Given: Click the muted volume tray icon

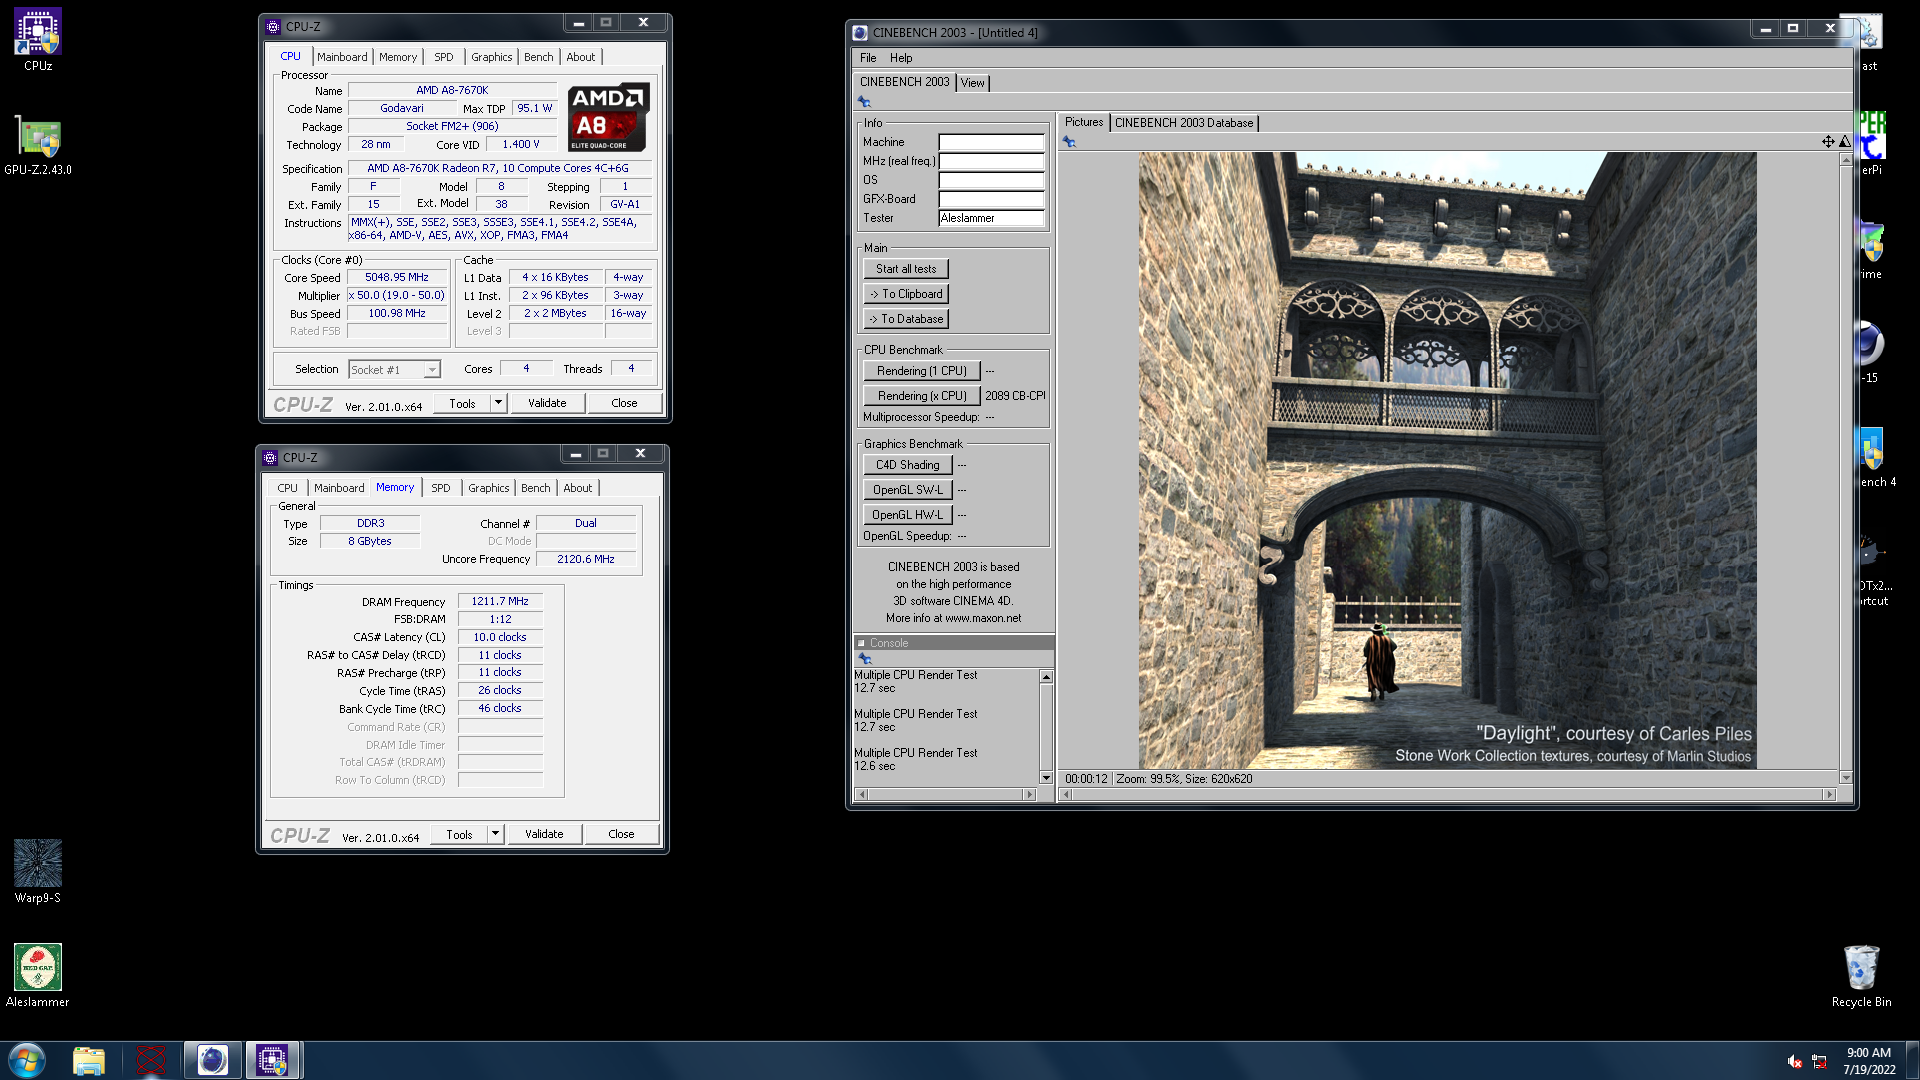Looking at the screenshot, I should (1795, 1062).
